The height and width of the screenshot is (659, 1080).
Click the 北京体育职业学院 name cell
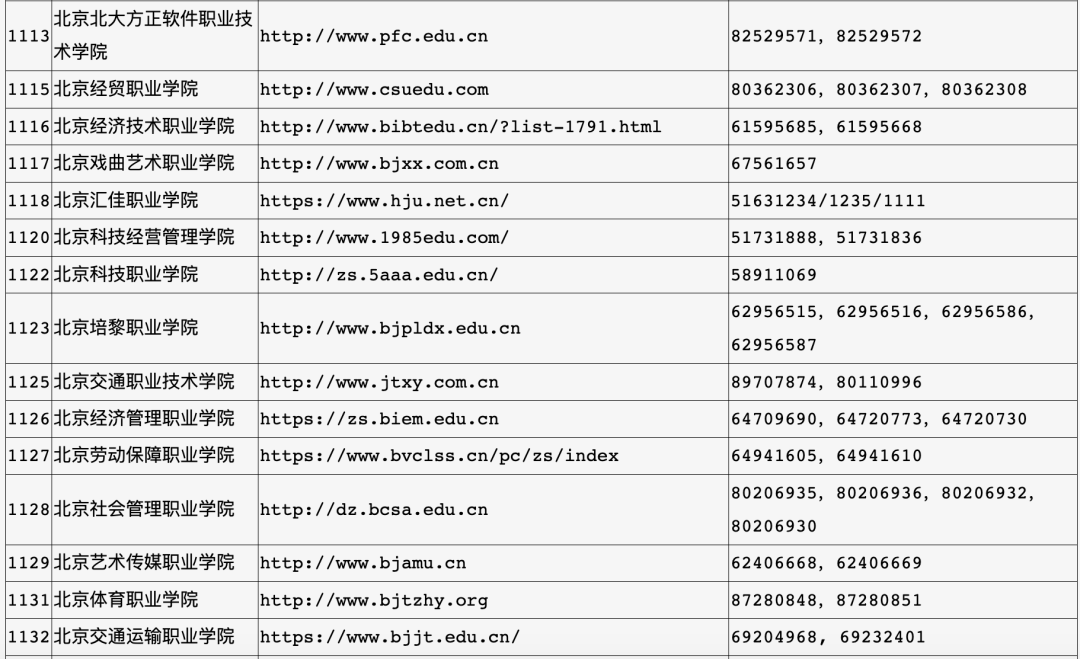coord(126,600)
